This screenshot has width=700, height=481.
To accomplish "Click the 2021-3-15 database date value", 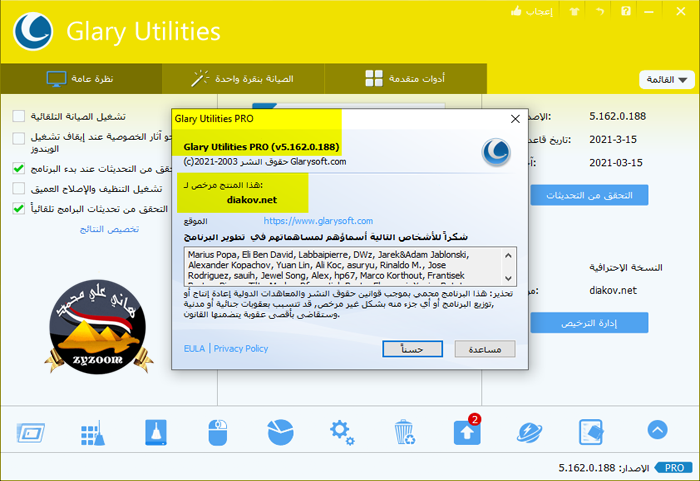I will pyautogui.click(x=613, y=139).
